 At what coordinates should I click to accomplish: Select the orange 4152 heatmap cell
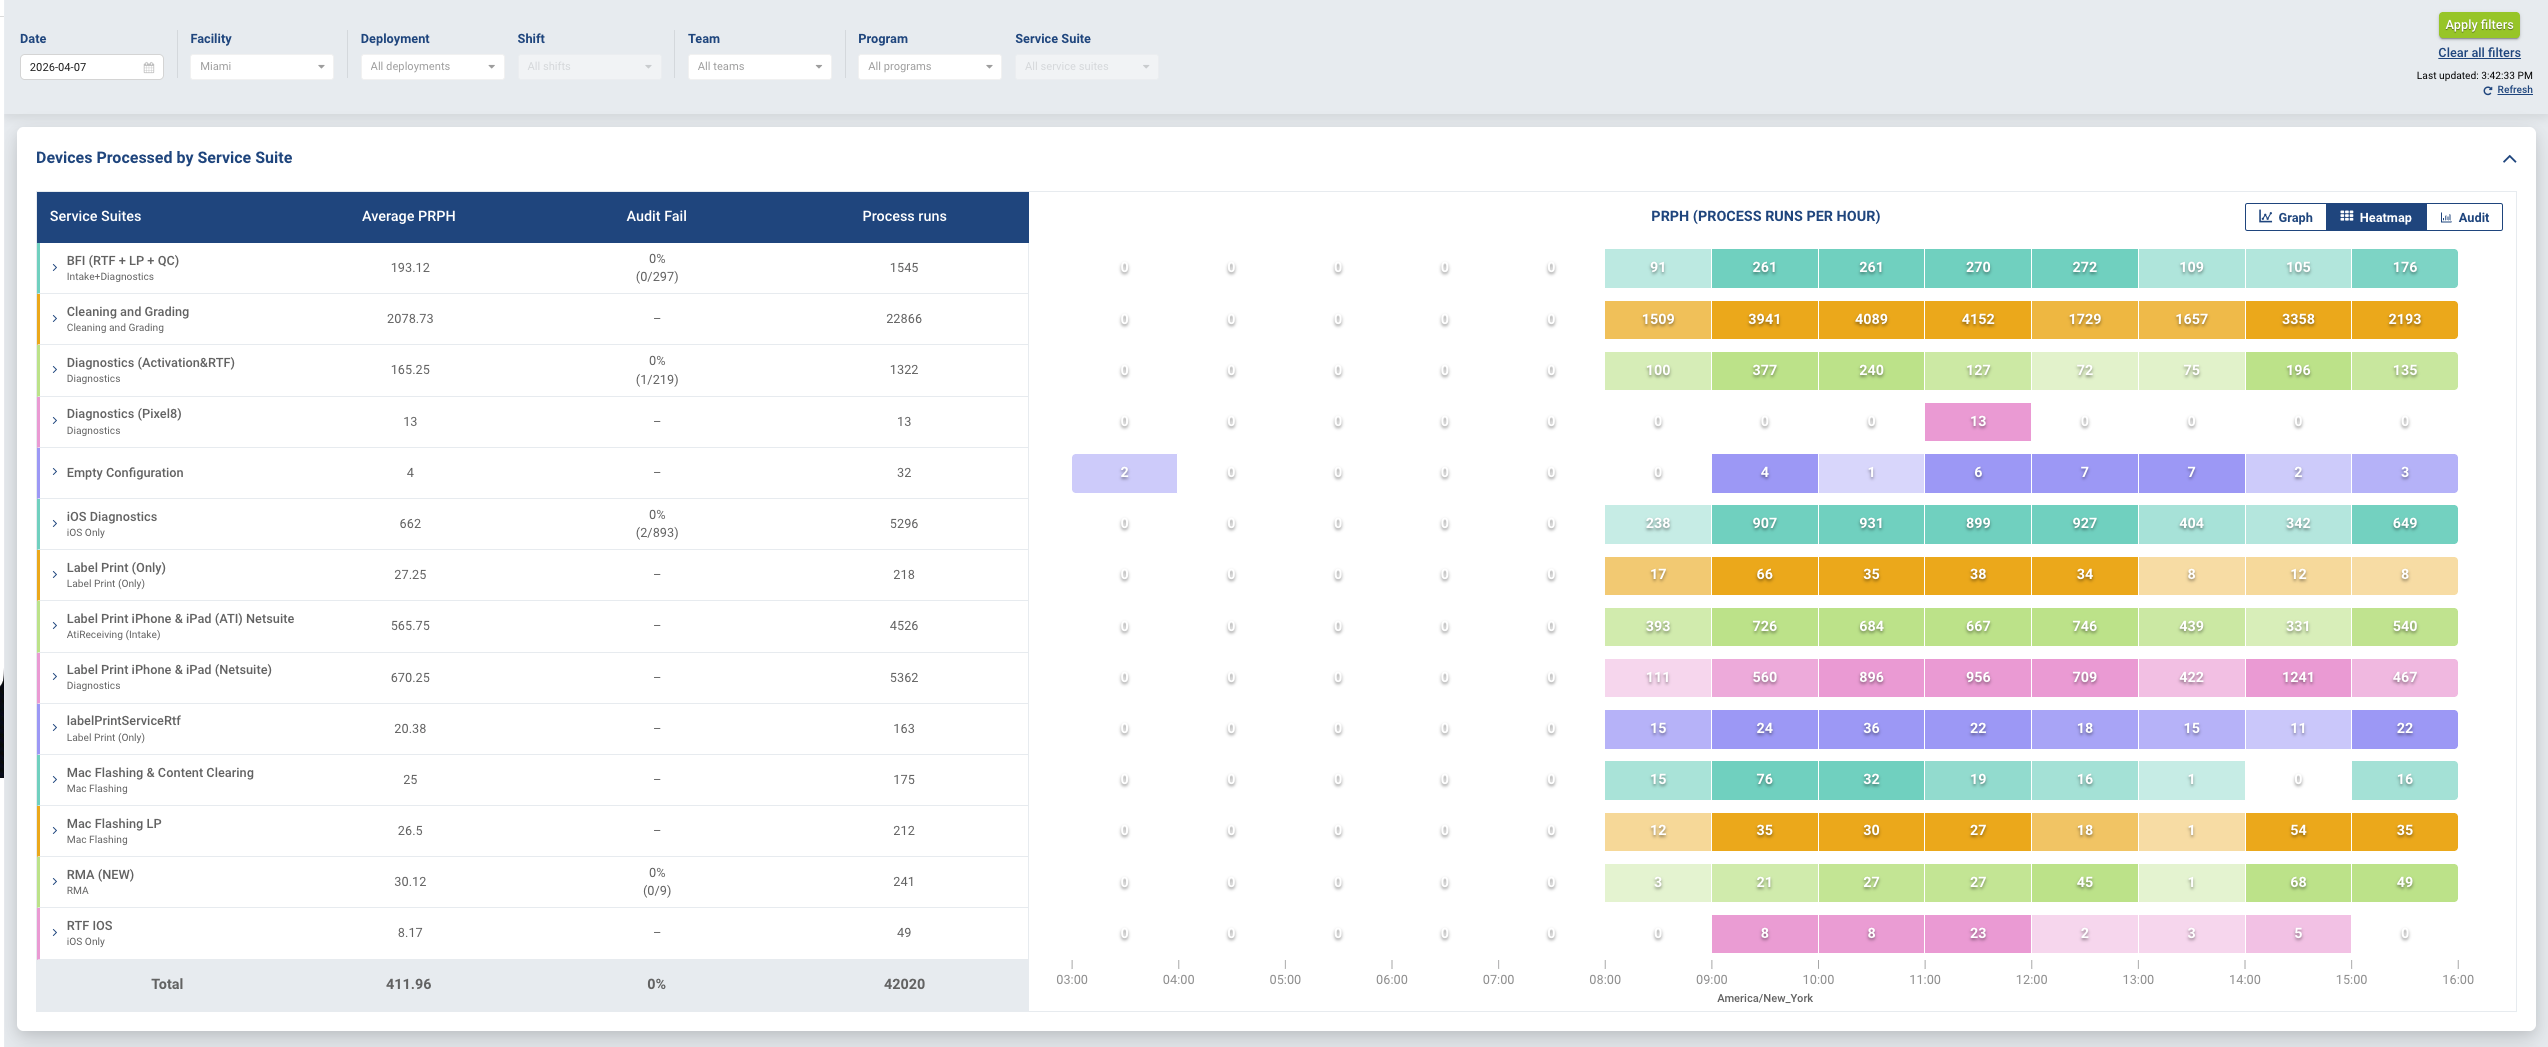pyautogui.click(x=1976, y=319)
